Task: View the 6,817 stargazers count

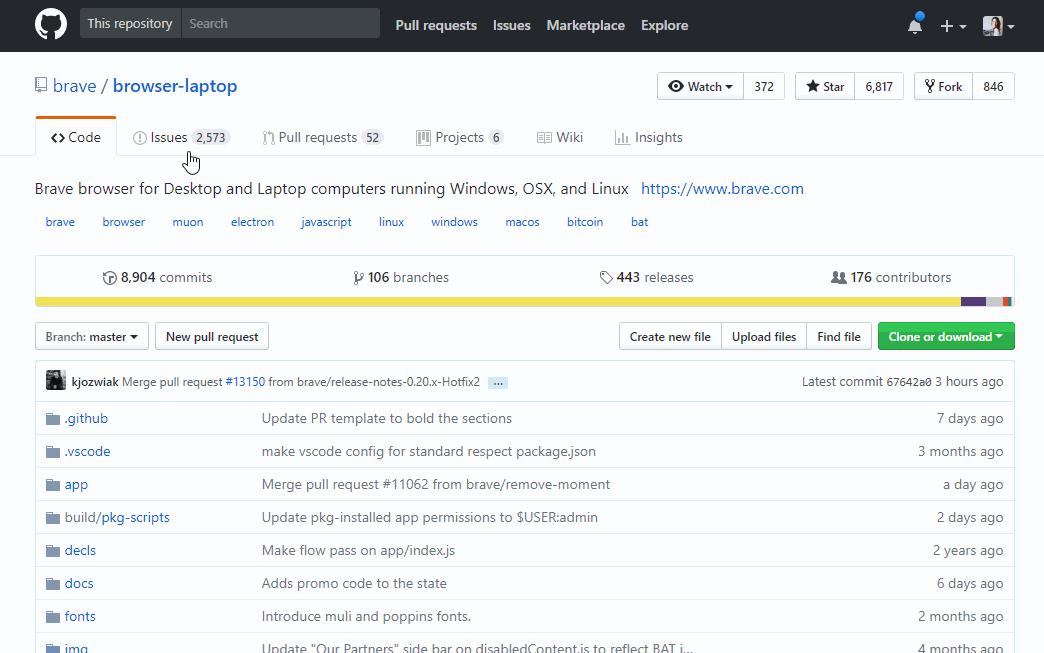Action: click(879, 87)
